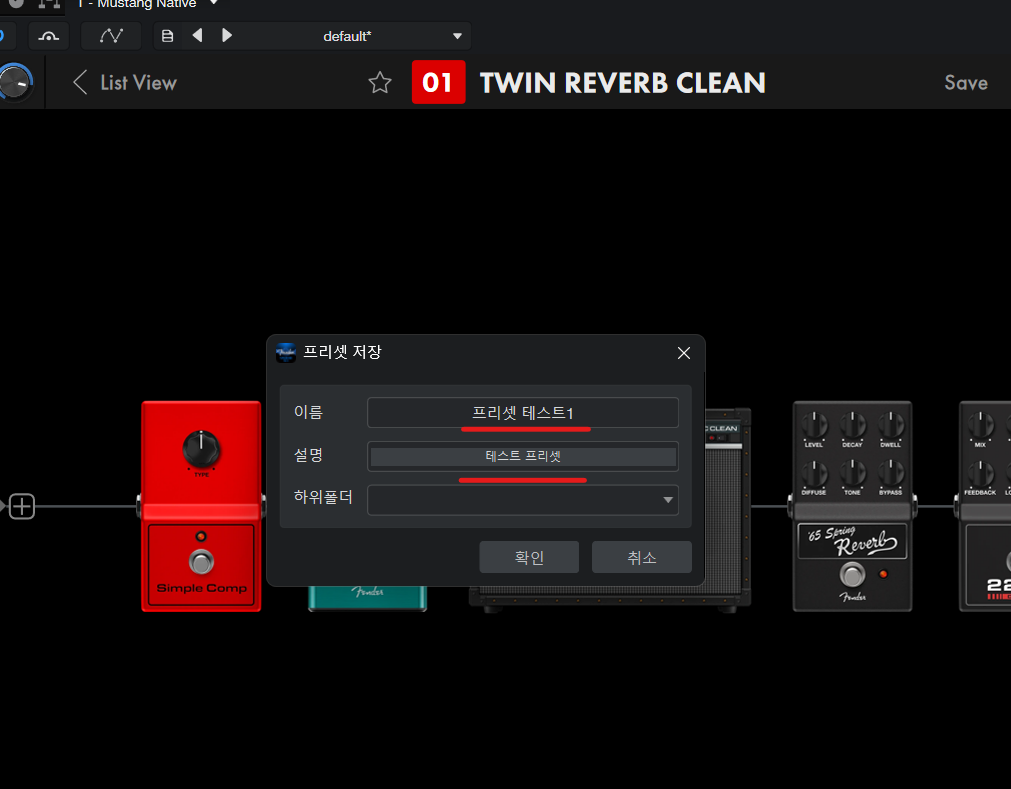Open the 하위폴더 dropdown
This screenshot has height=789, width=1011.
tap(667, 500)
